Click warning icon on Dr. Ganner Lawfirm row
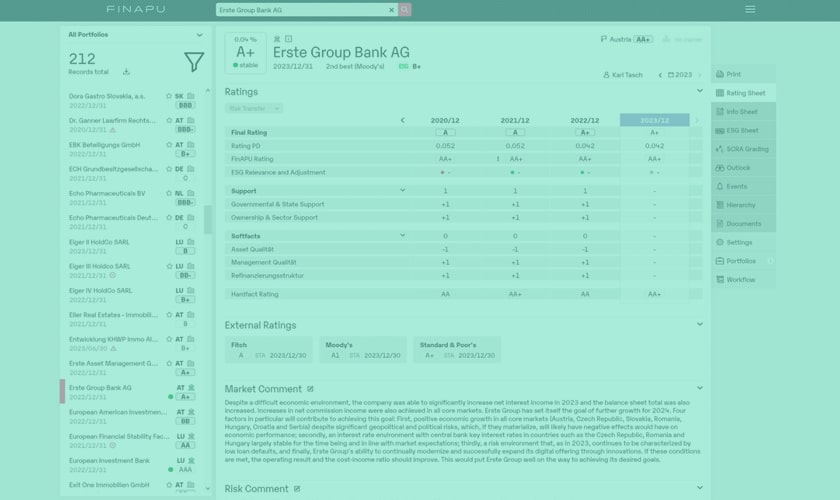Viewport: 840px width, 500px height. pyautogui.click(x=112, y=130)
